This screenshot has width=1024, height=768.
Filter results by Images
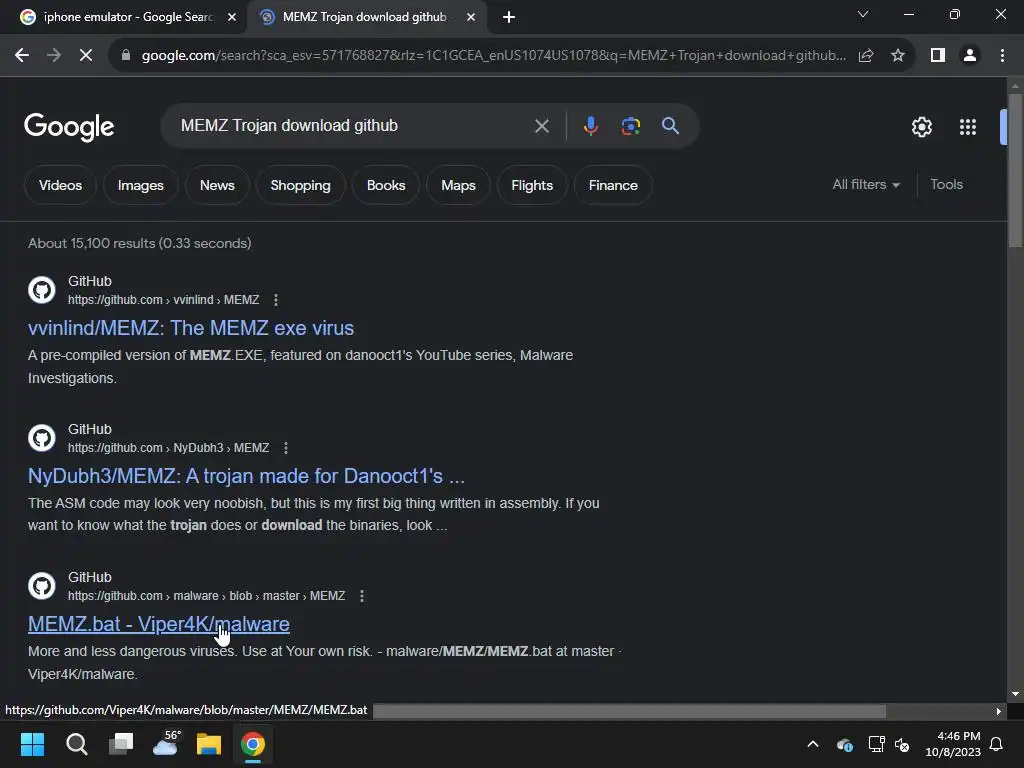(140, 185)
